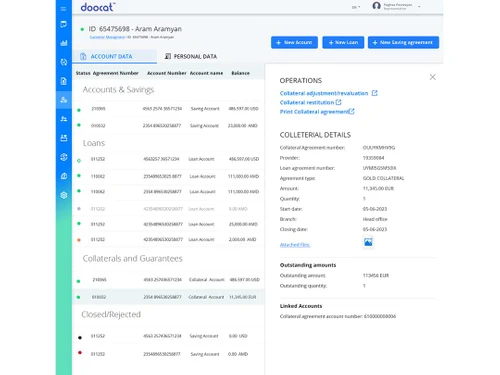Go to the Customer Management breadcrumb link
The image size is (500, 375).
[107, 37]
